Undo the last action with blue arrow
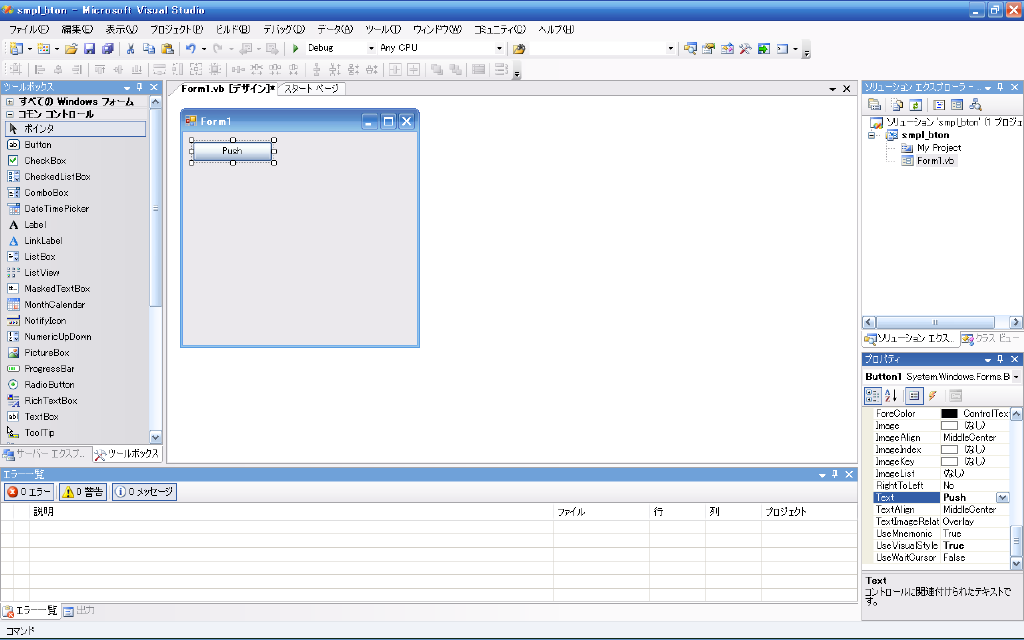This screenshot has height=640, width=1024. (x=190, y=48)
